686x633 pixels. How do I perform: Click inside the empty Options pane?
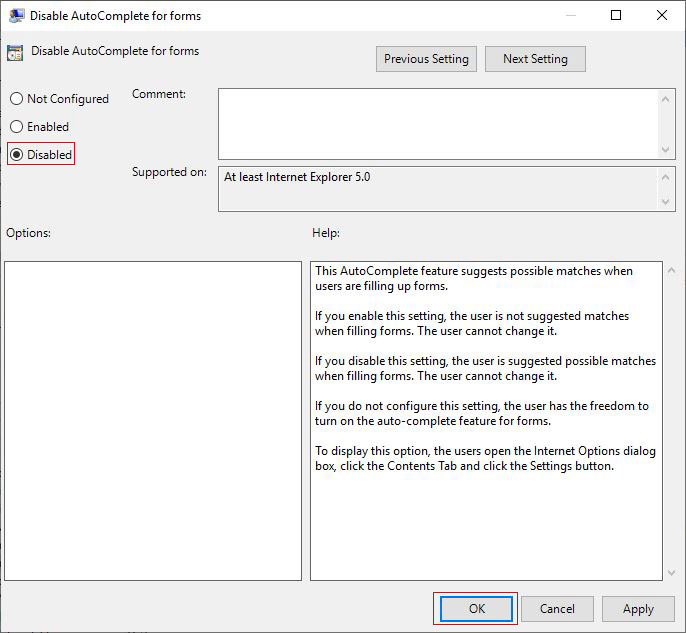point(153,421)
